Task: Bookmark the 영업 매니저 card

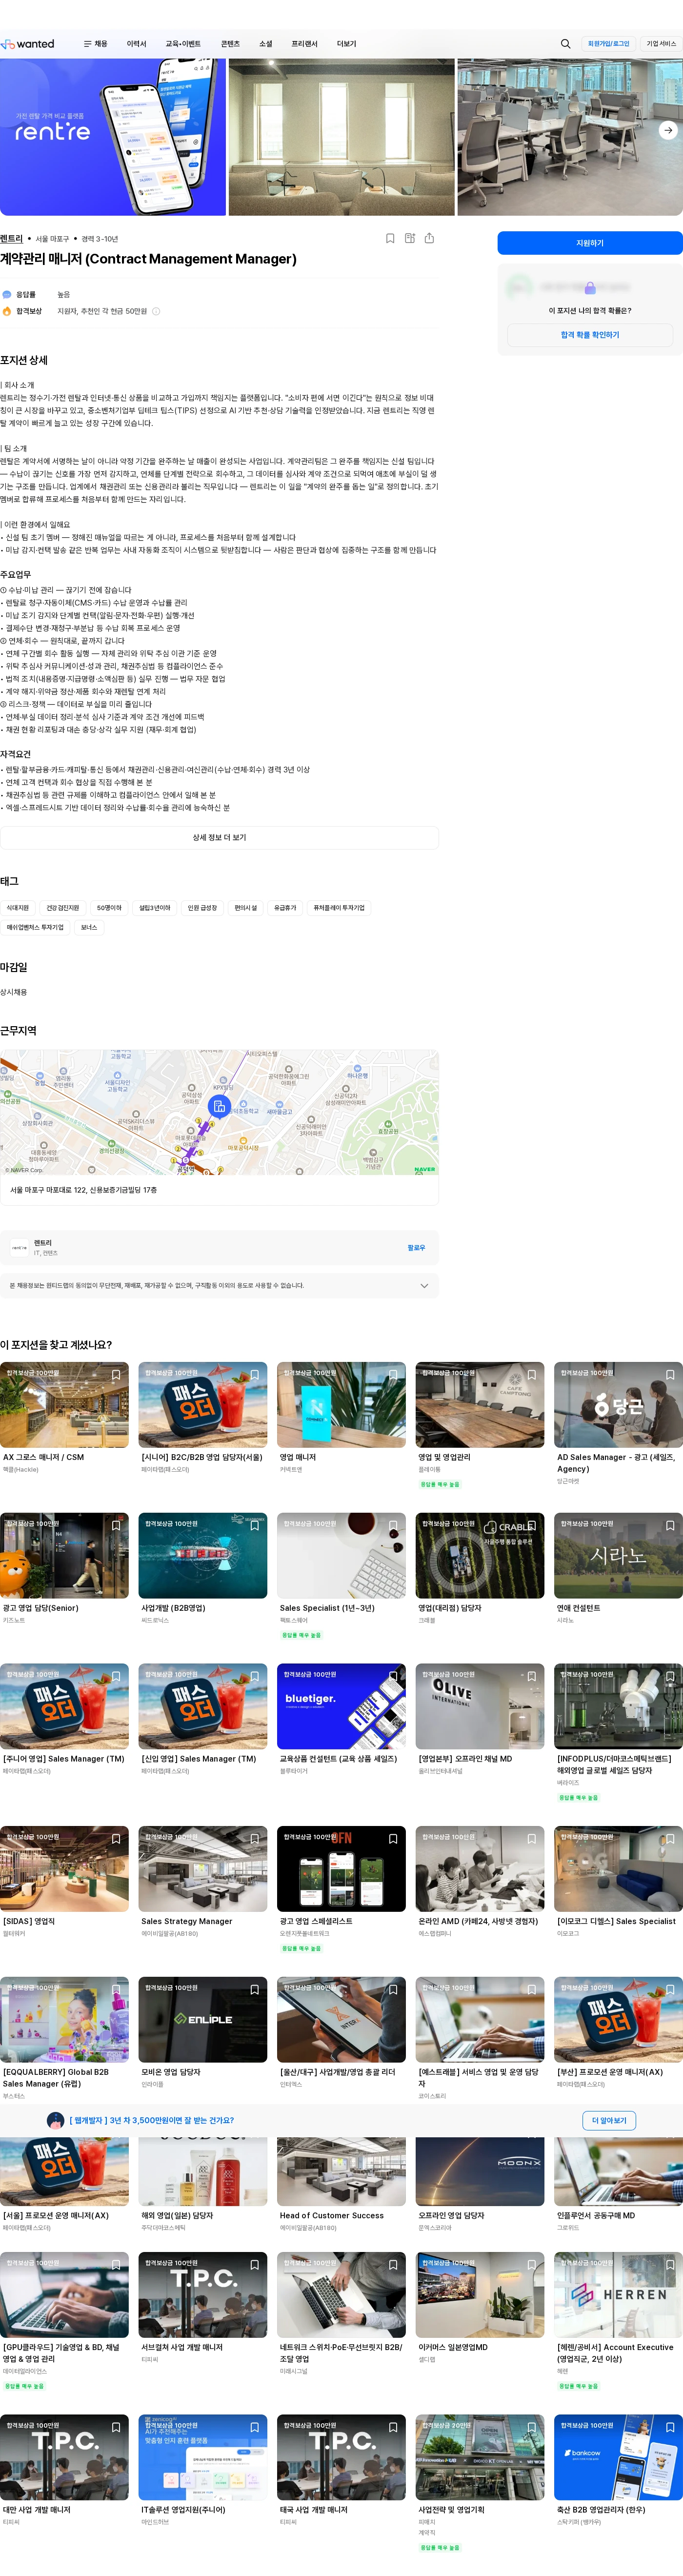Action: [393, 1375]
